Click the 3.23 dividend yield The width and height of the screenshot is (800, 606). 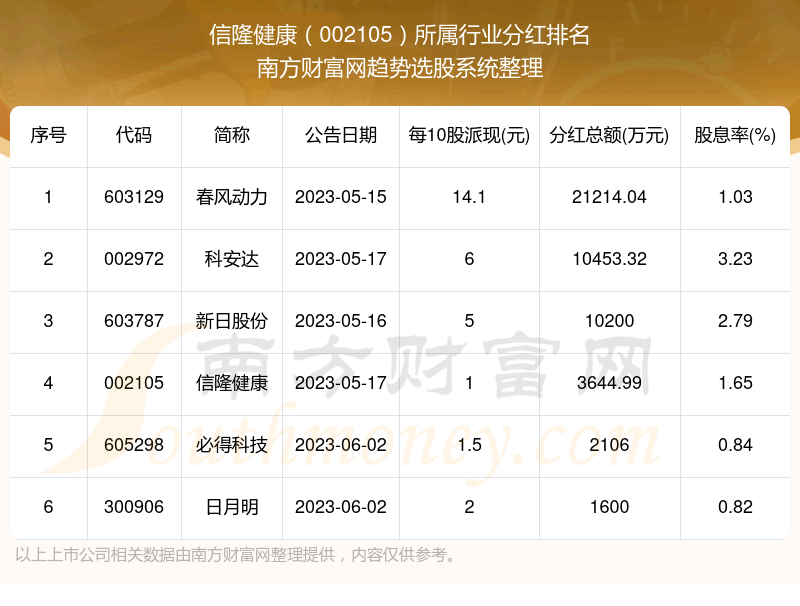(x=735, y=259)
